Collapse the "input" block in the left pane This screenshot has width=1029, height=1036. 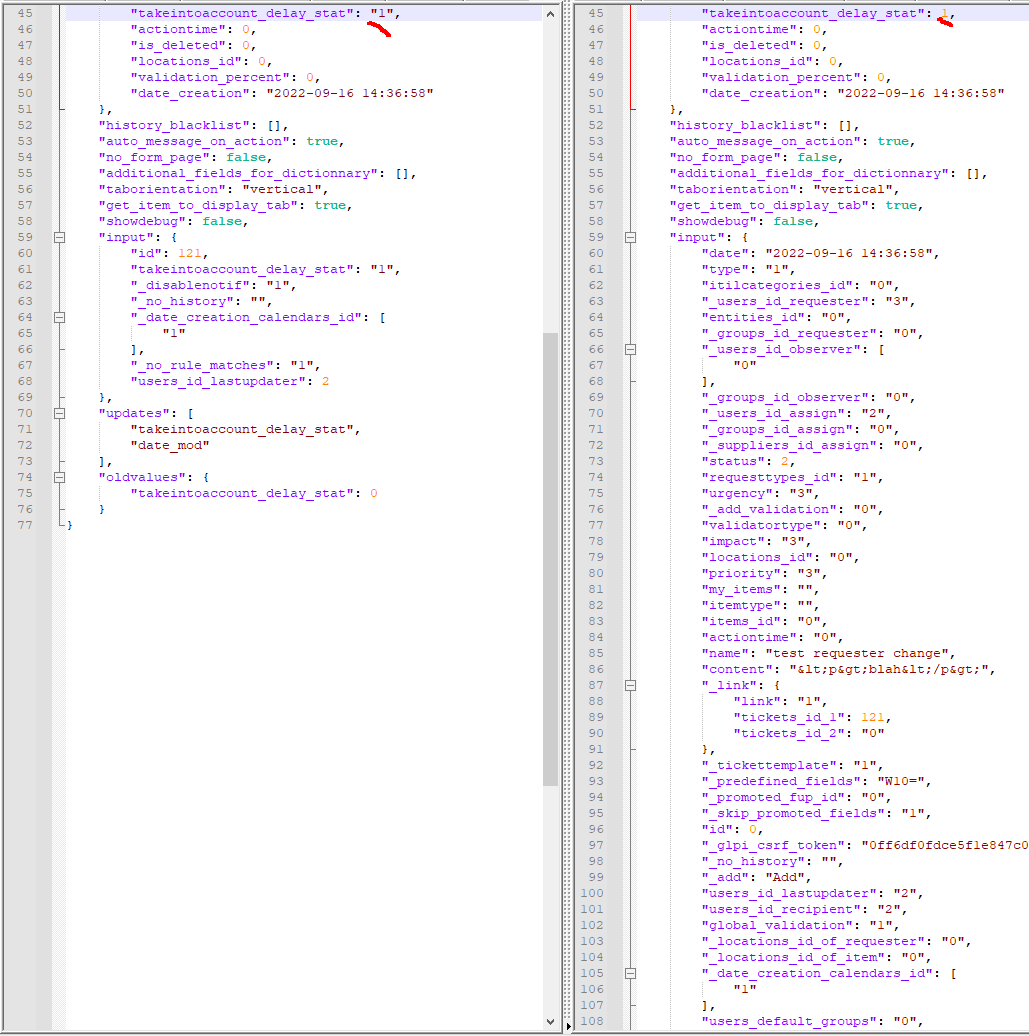click(57, 237)
